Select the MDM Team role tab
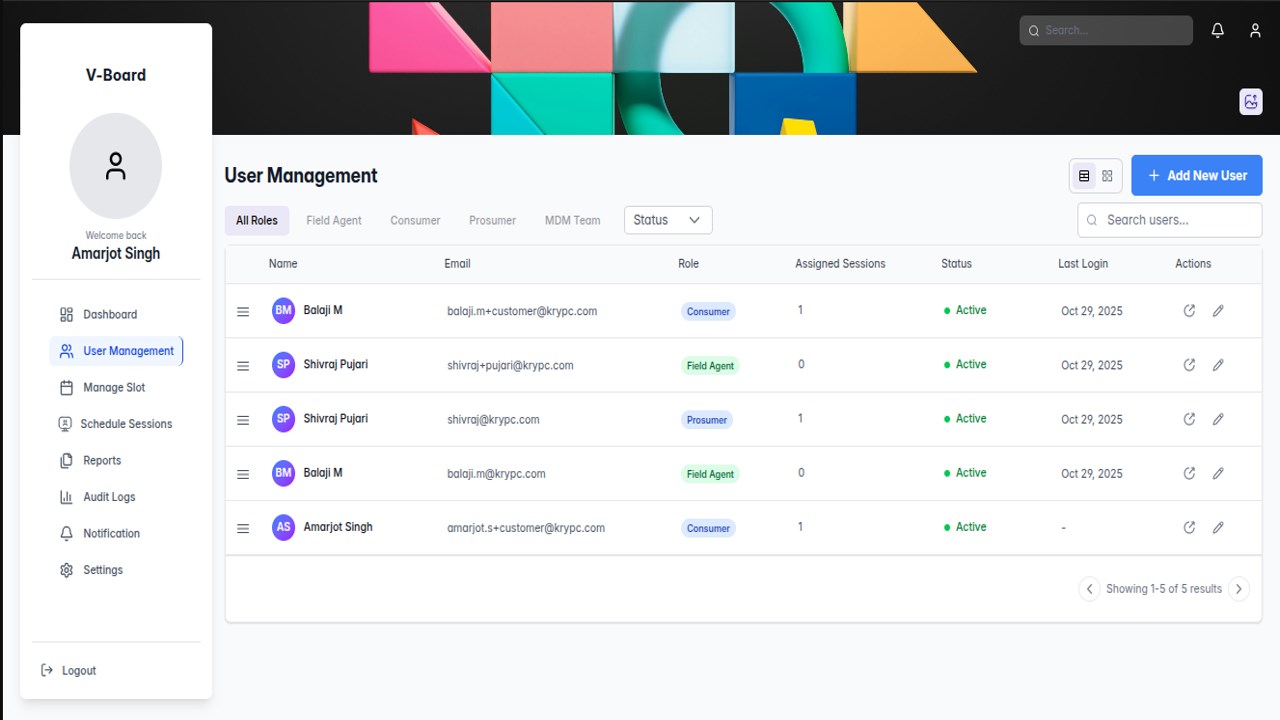This screenshot has height=720, width=1280. [x=573, y=220]
